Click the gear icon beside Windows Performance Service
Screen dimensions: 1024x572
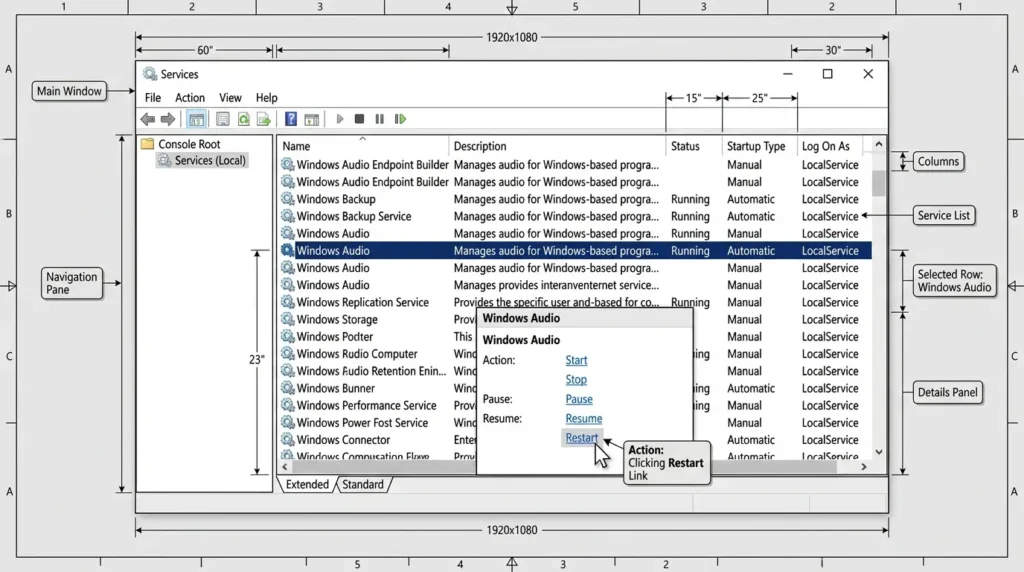pos(287,405)
